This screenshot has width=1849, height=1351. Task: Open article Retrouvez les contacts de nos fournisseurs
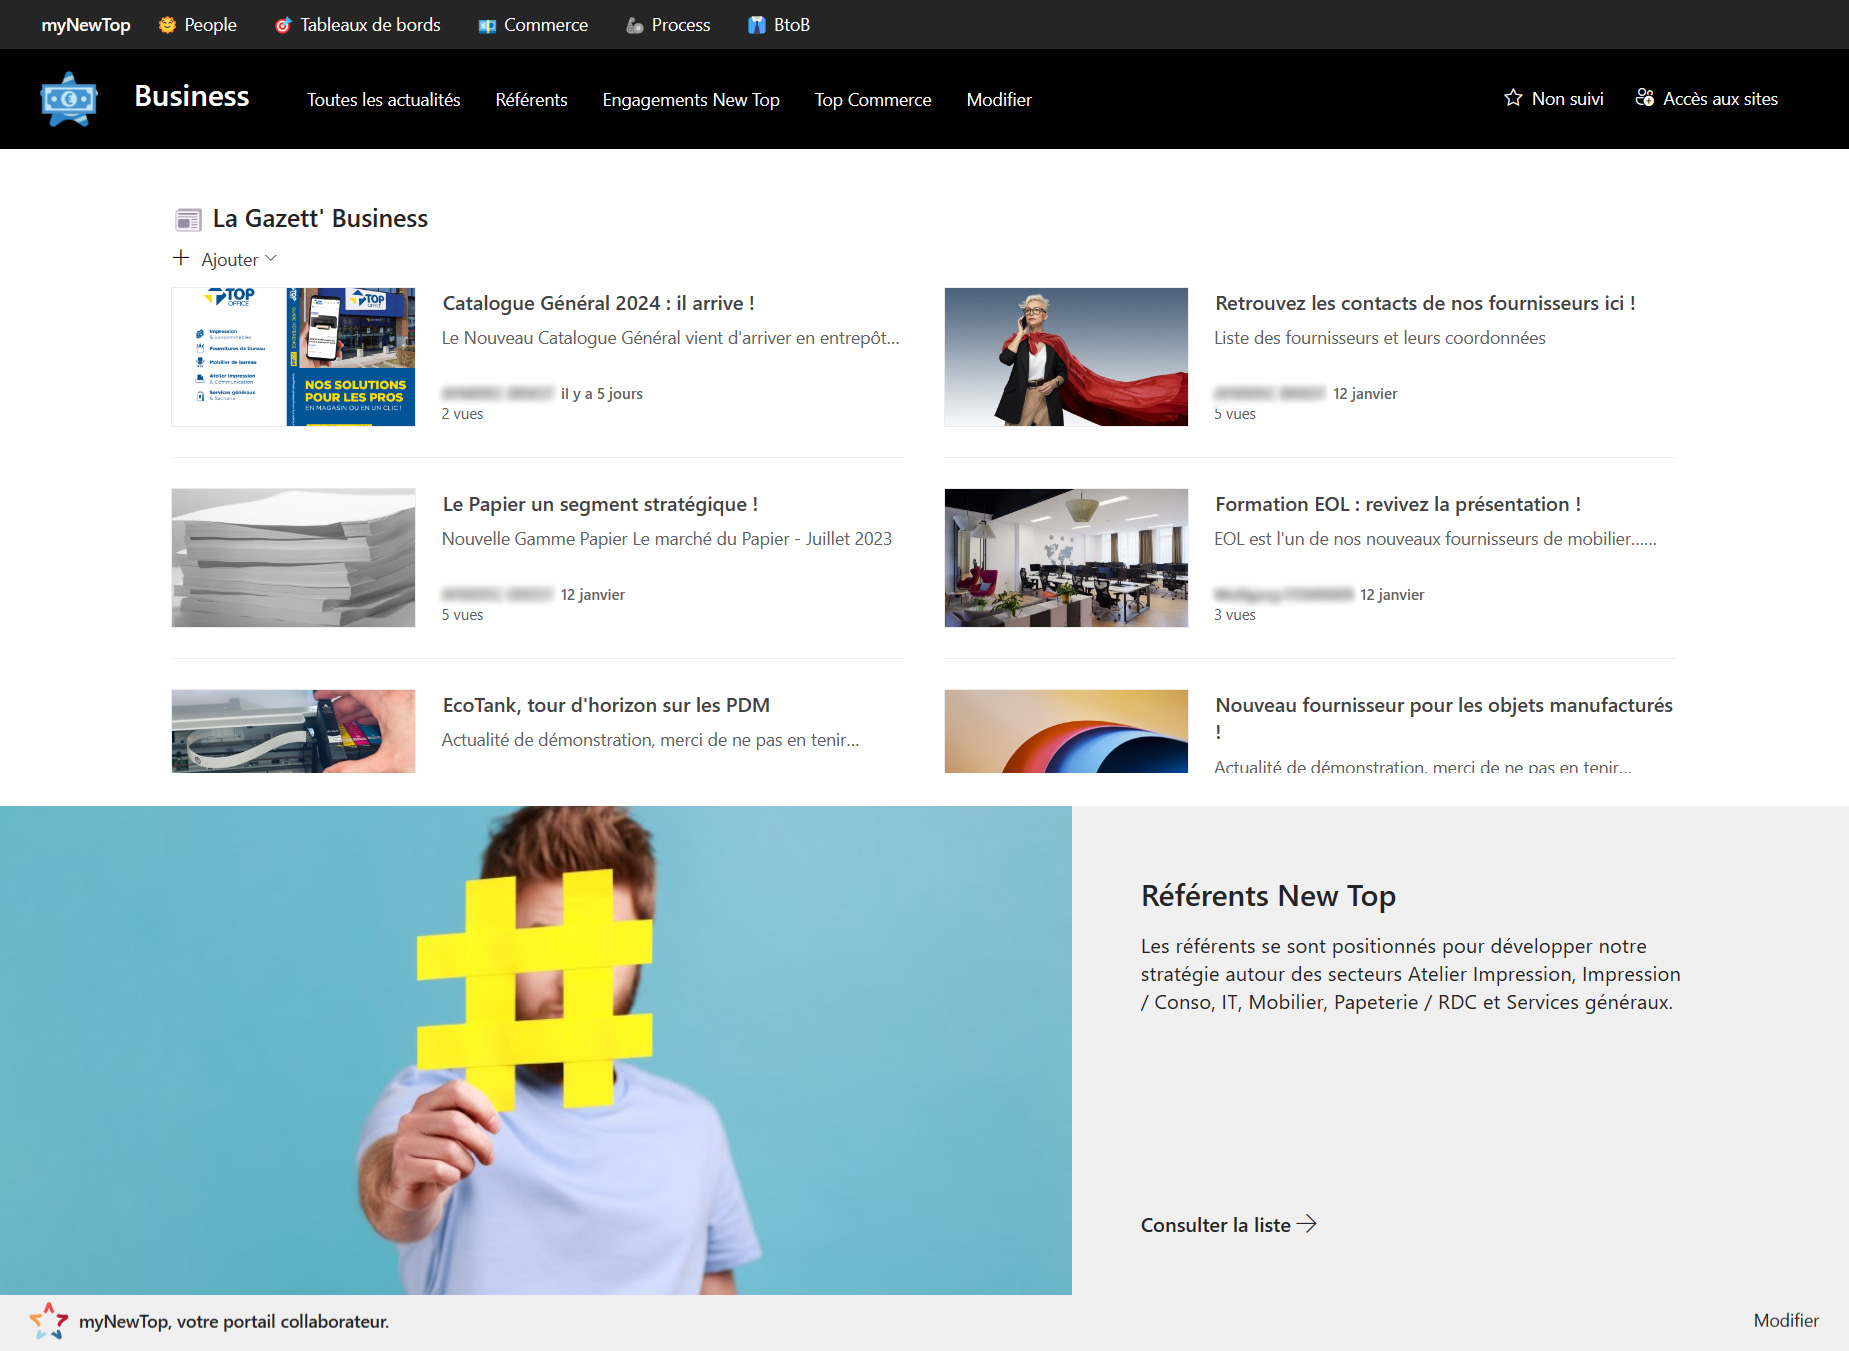(x=1425, y=303)
